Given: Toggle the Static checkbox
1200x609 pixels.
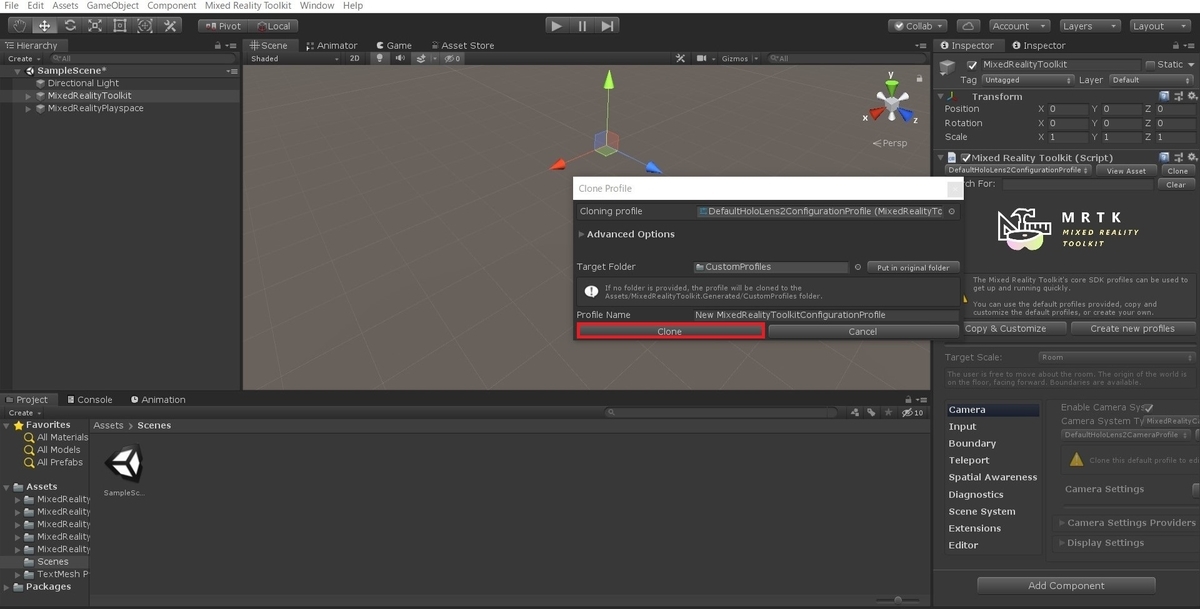Looking at the screenshot, I should pos(1150,65).
